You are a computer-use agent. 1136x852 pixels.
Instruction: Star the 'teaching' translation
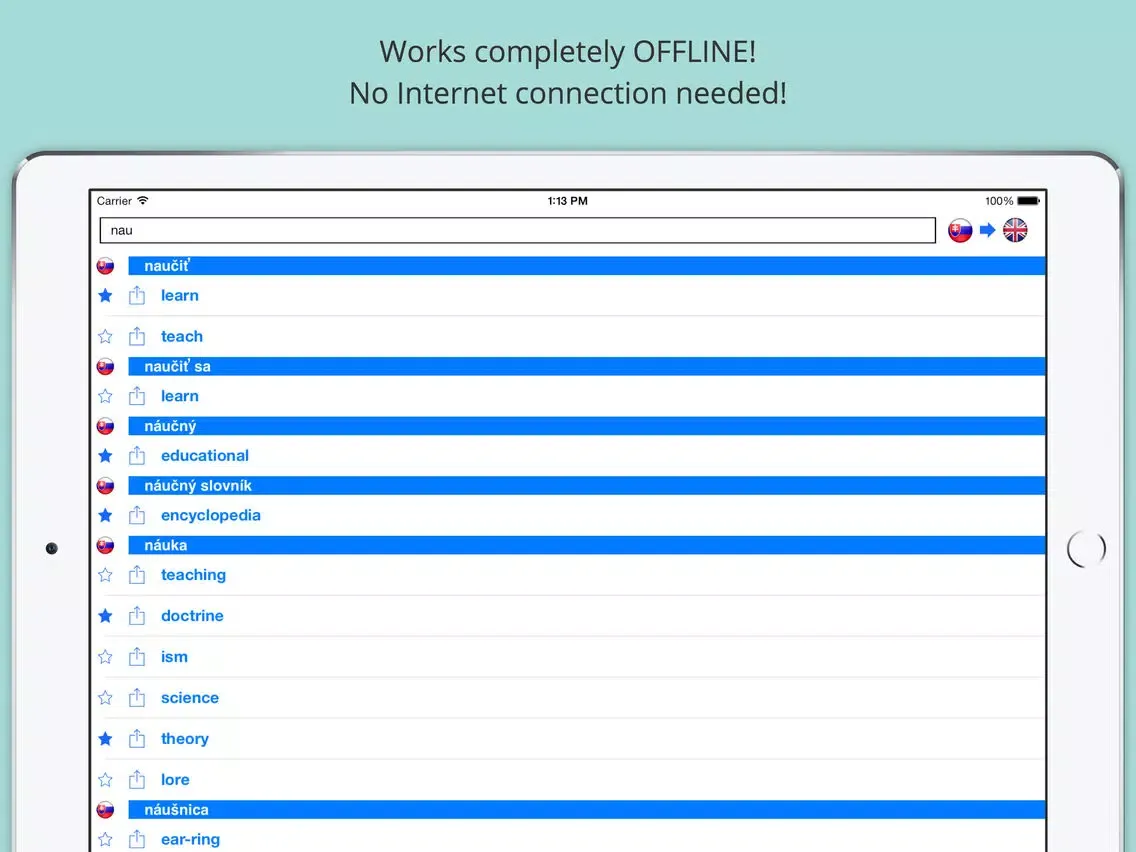point(106,575)
